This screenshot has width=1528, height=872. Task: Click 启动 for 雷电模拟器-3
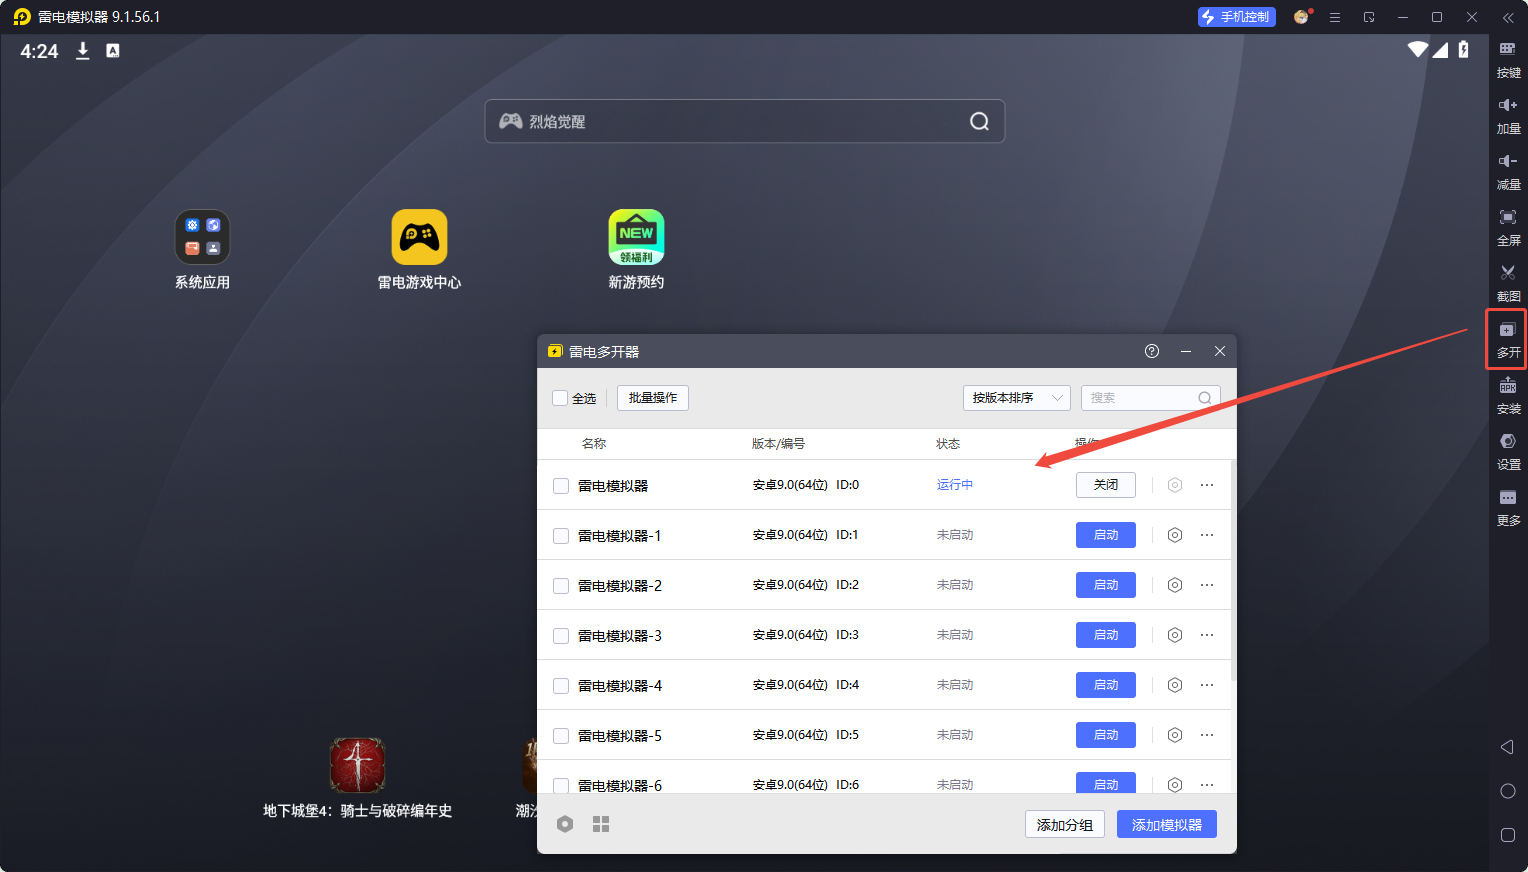tap(1106, 635)
